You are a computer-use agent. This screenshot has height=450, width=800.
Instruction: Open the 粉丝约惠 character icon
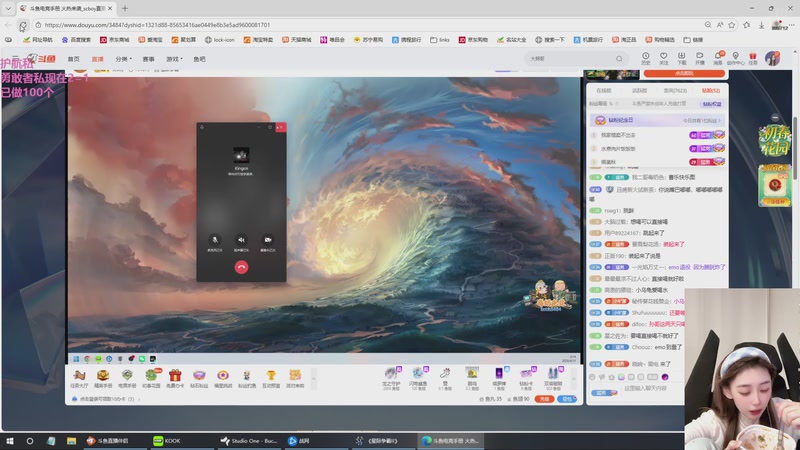pos(247,379)
